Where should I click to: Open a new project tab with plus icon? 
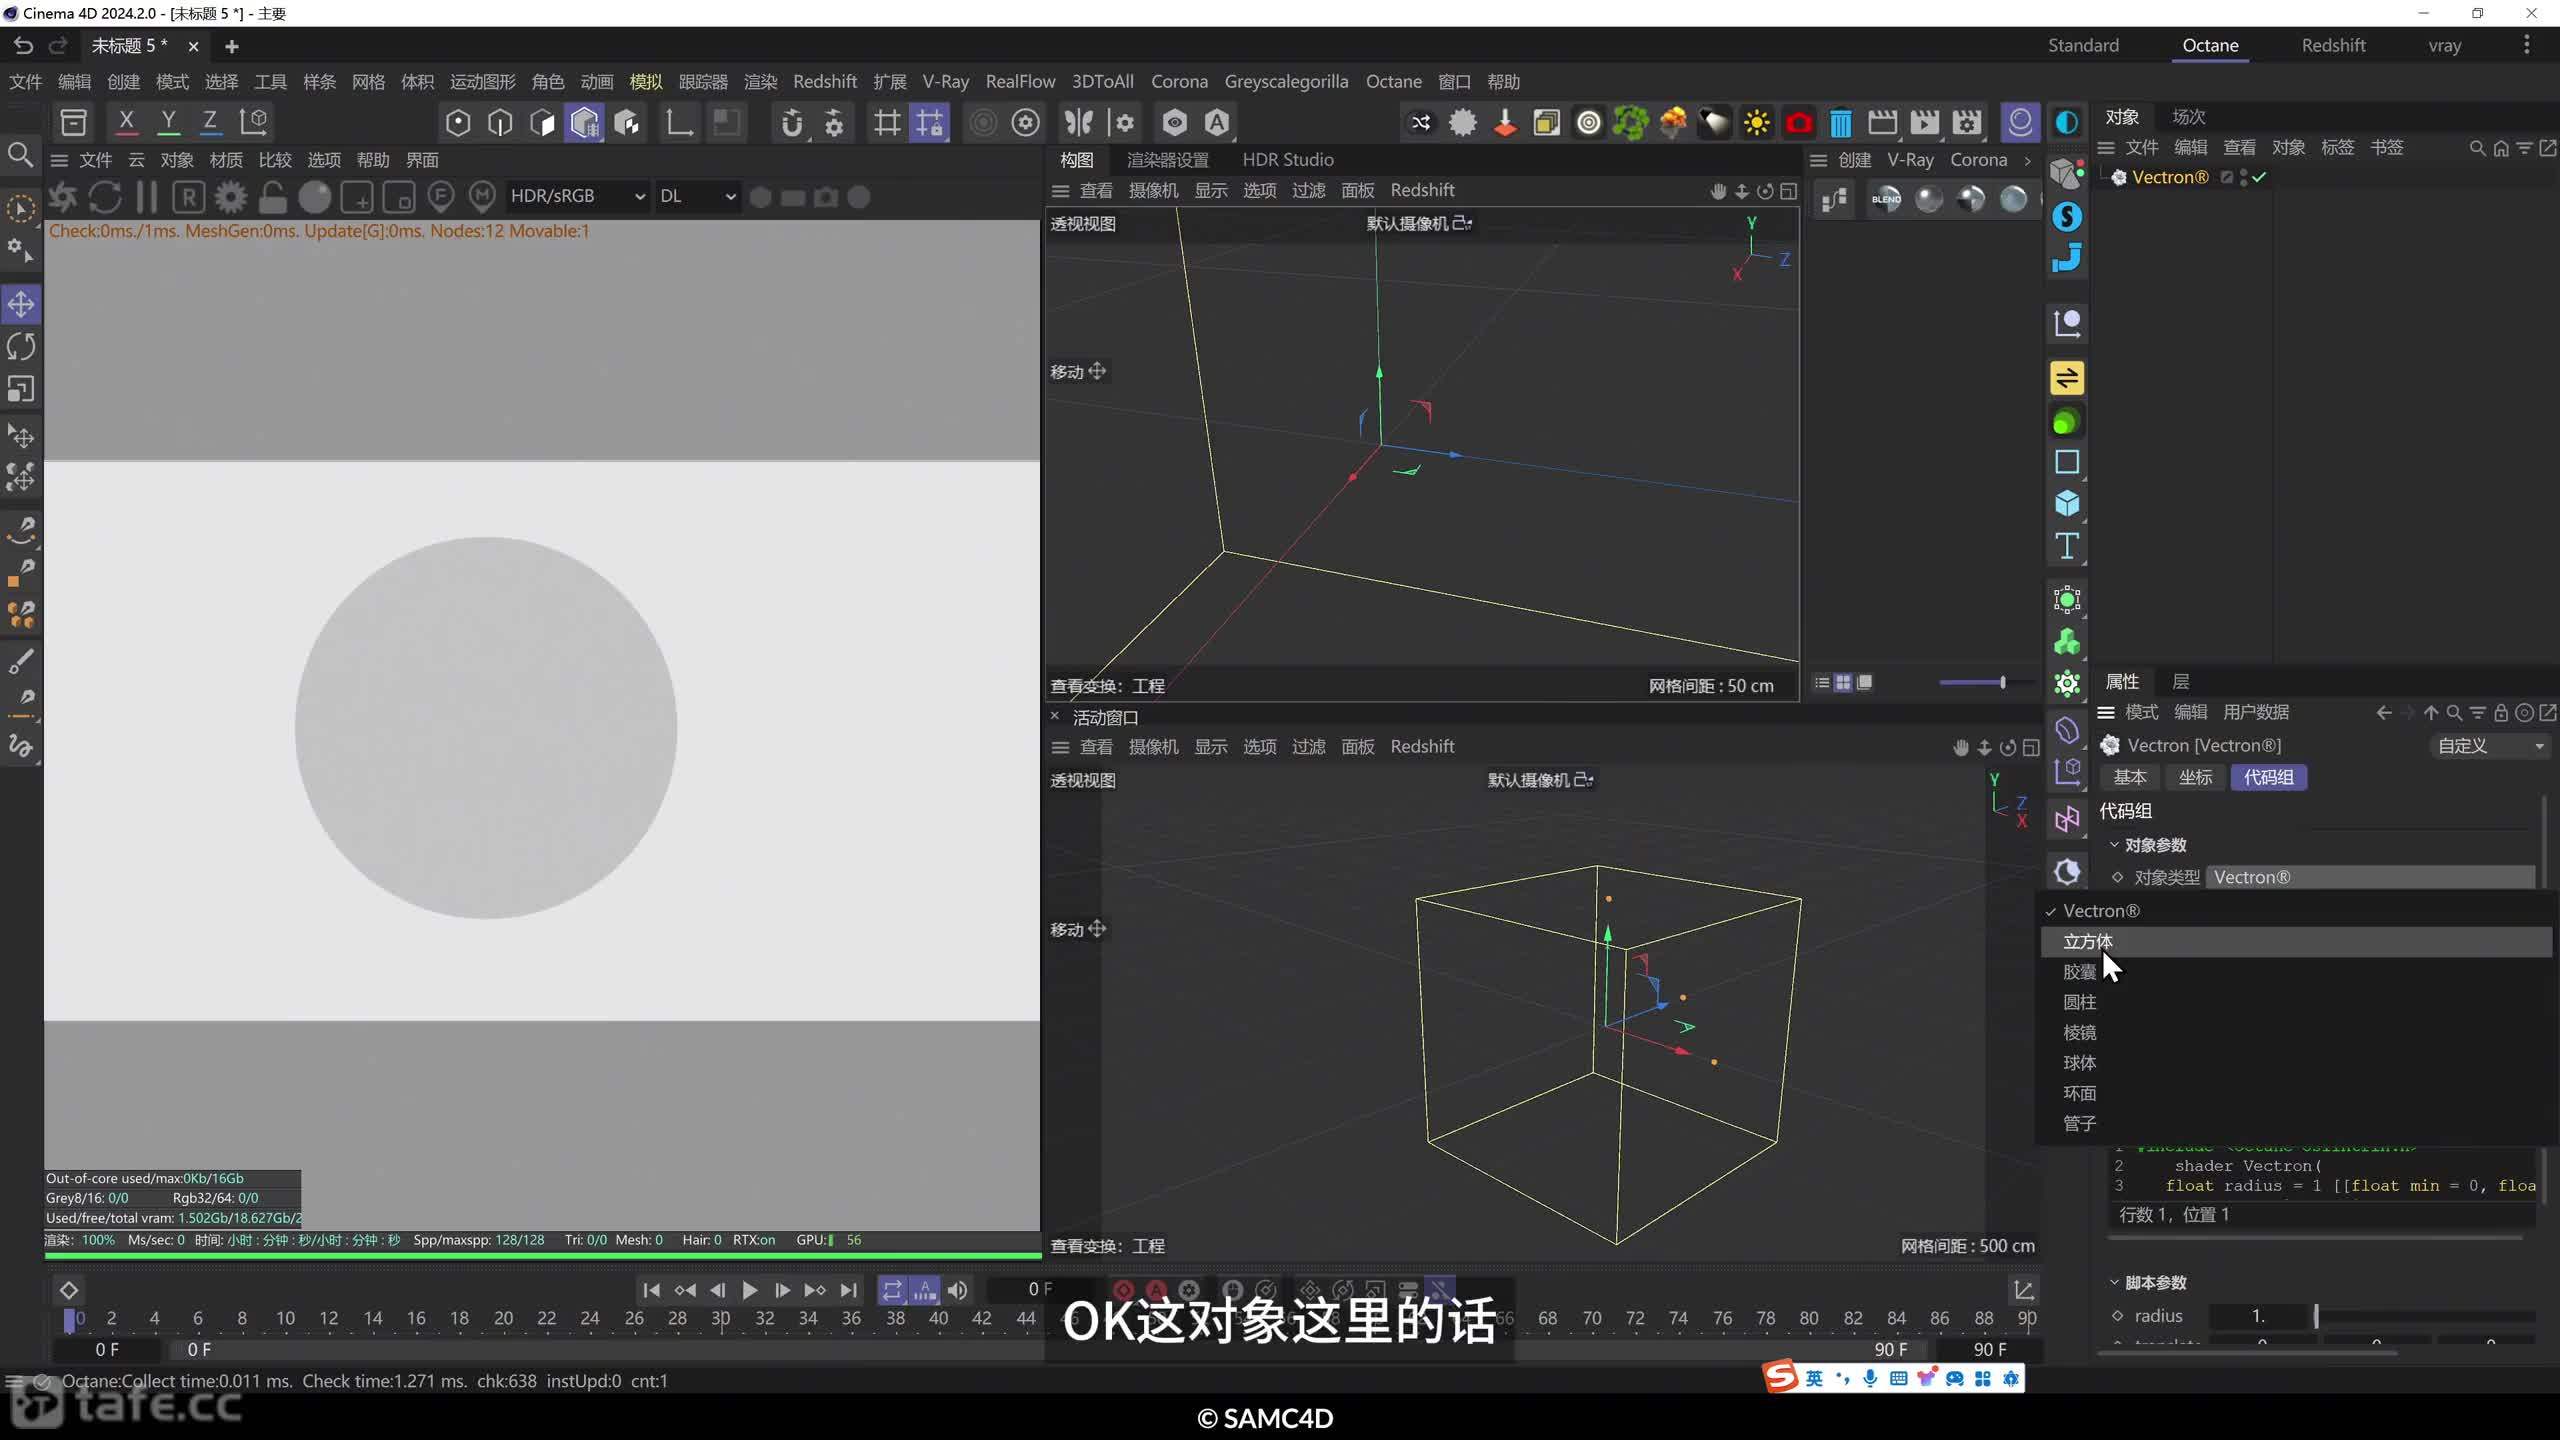point(232,46)
